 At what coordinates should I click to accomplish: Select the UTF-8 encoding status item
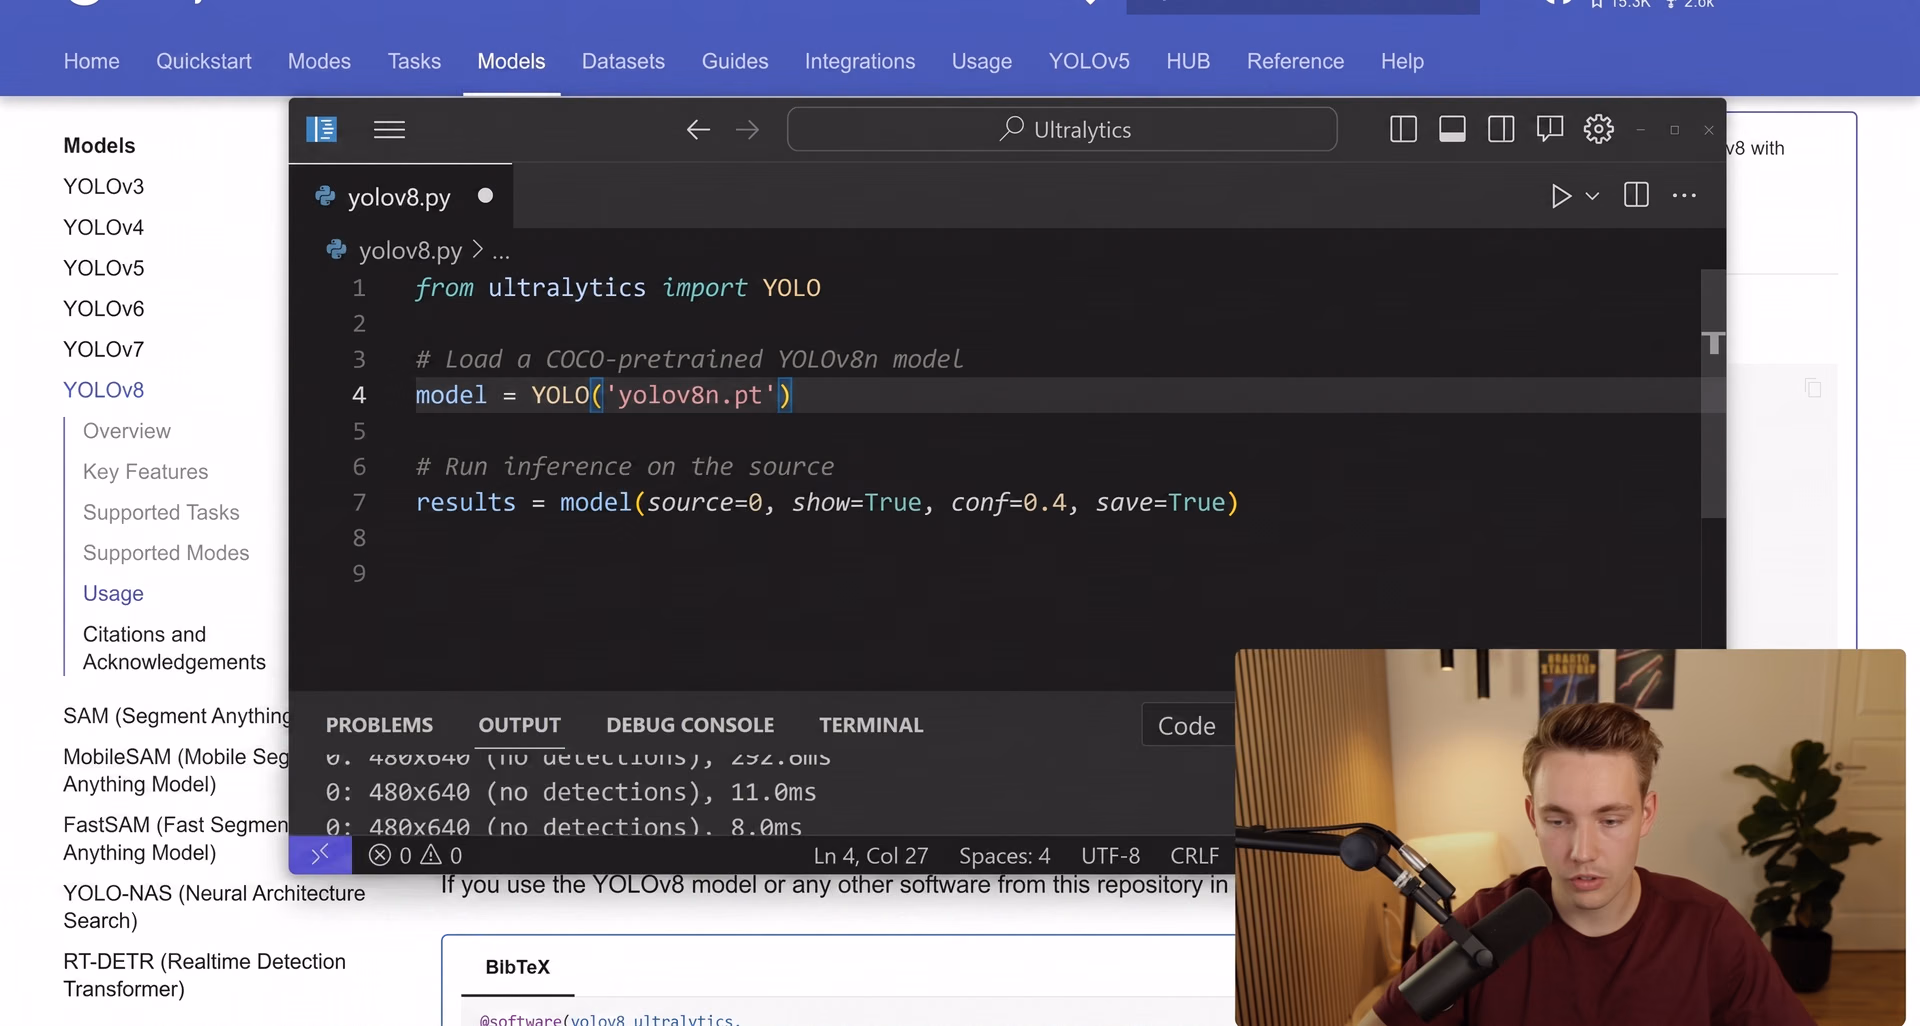pos(1110,856)
